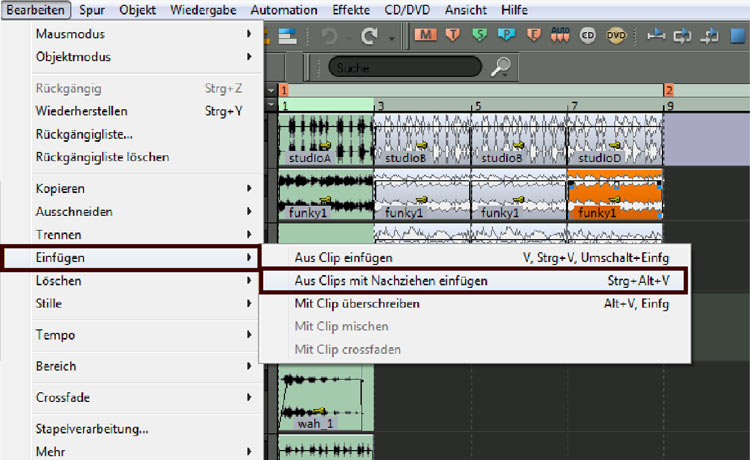Click the blue square toolbar icon

pos(739,36)
